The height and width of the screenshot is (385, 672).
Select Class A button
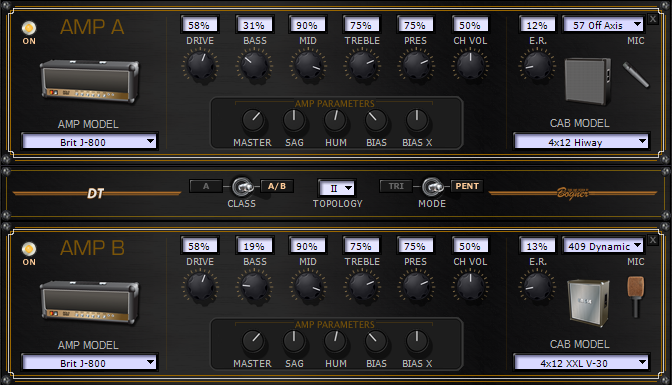[x=206, y=186]
